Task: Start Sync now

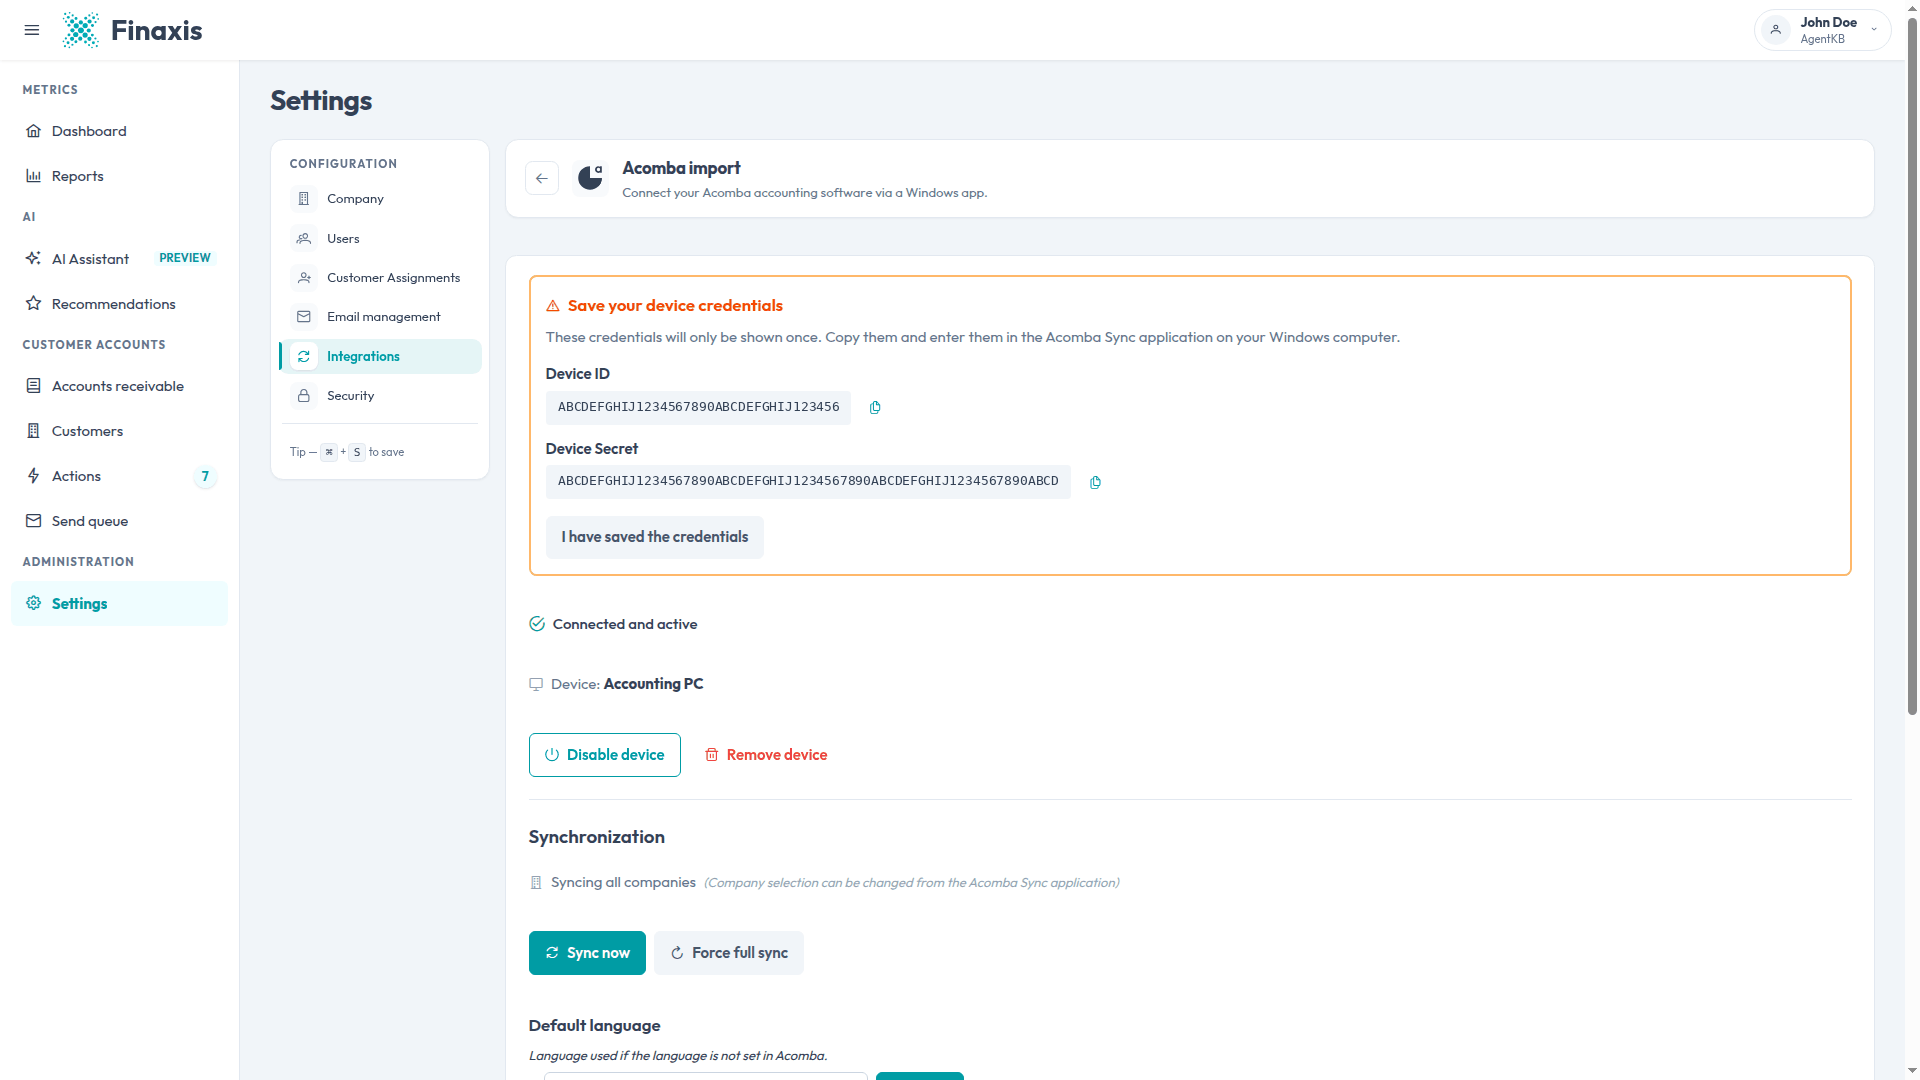Action: click(587, 953)
